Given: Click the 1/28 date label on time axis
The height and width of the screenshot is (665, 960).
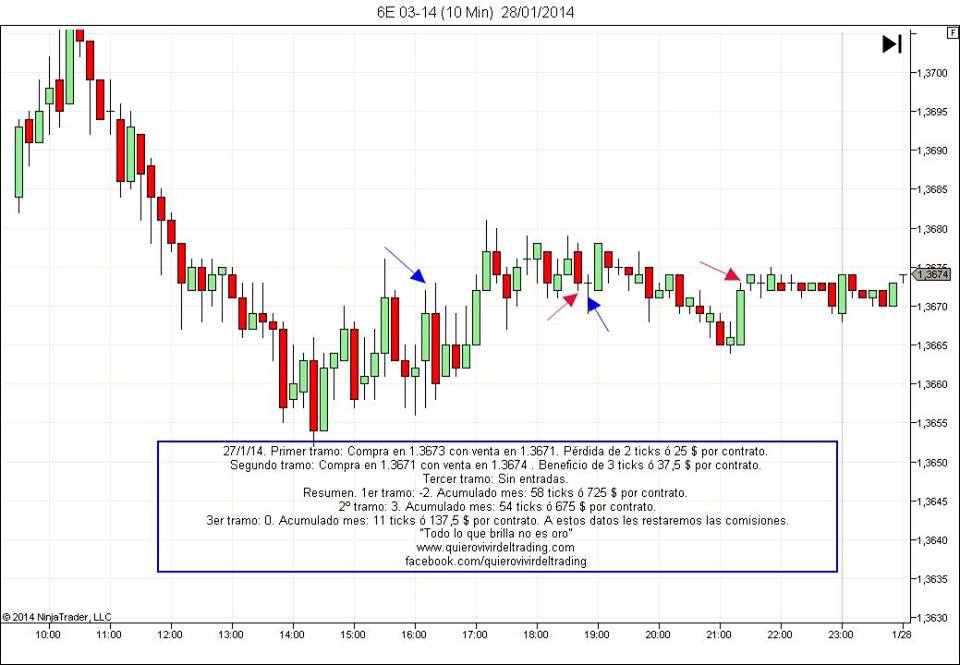Looking at the screenshot, I should [900, 634].
